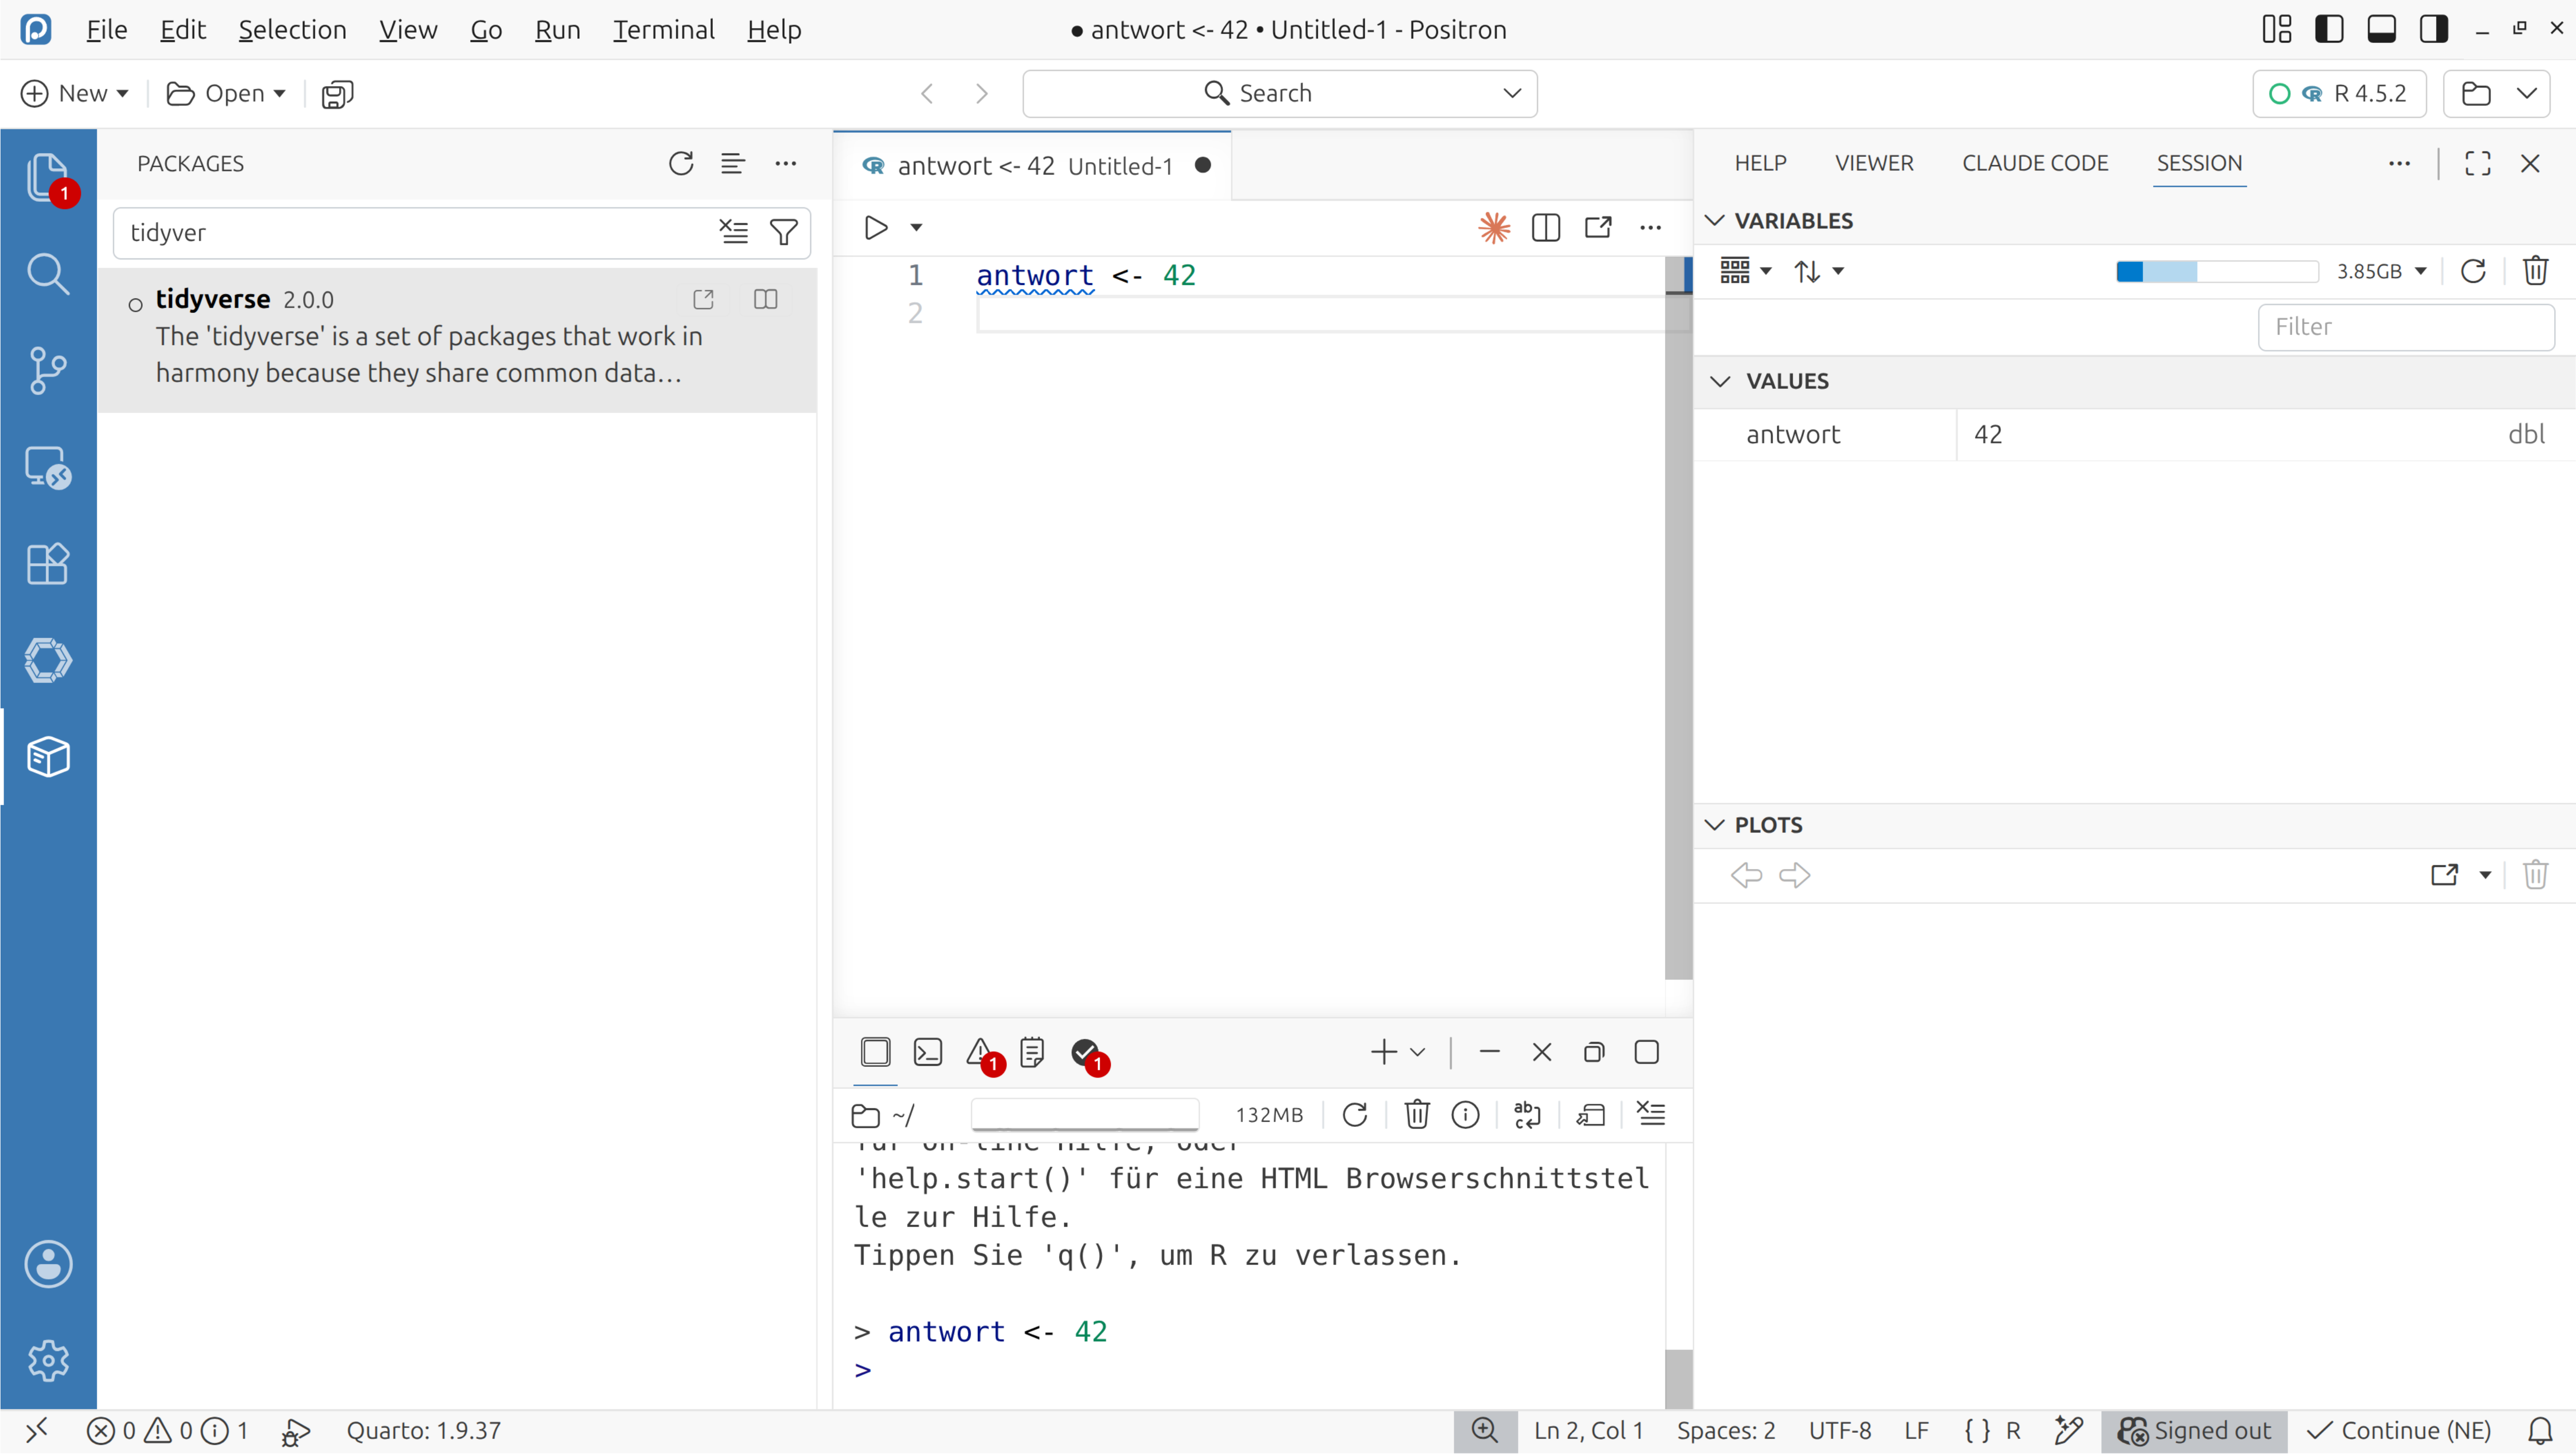2576x1454 pixels.
Task: Open the Terminal menu
Action: point(664,29)
